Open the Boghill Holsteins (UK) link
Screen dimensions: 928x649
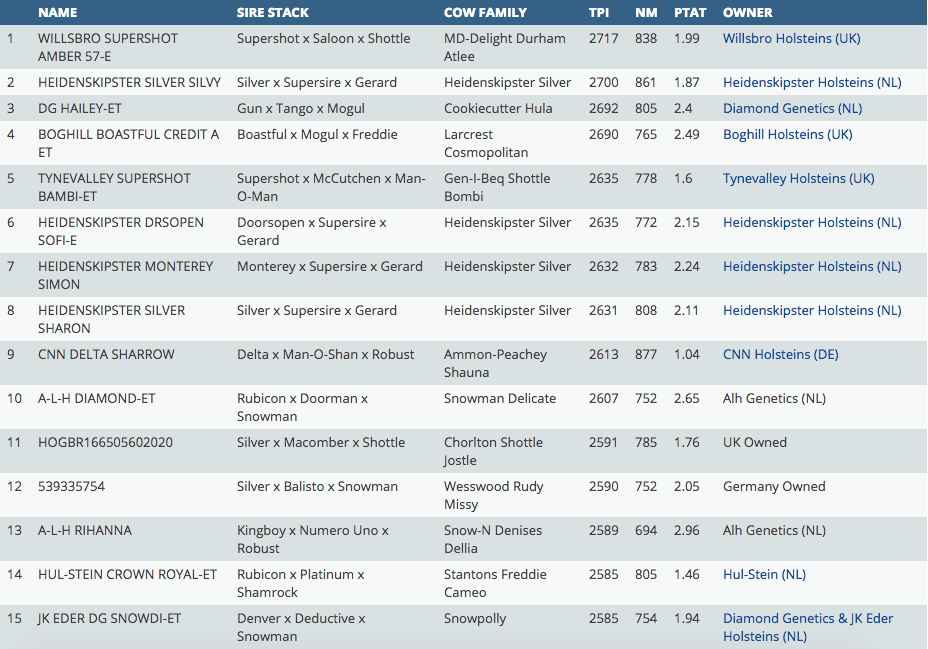pos(787,134)
